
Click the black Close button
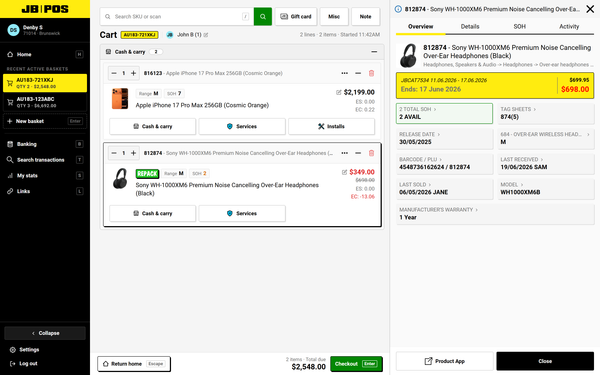(545, 361)
